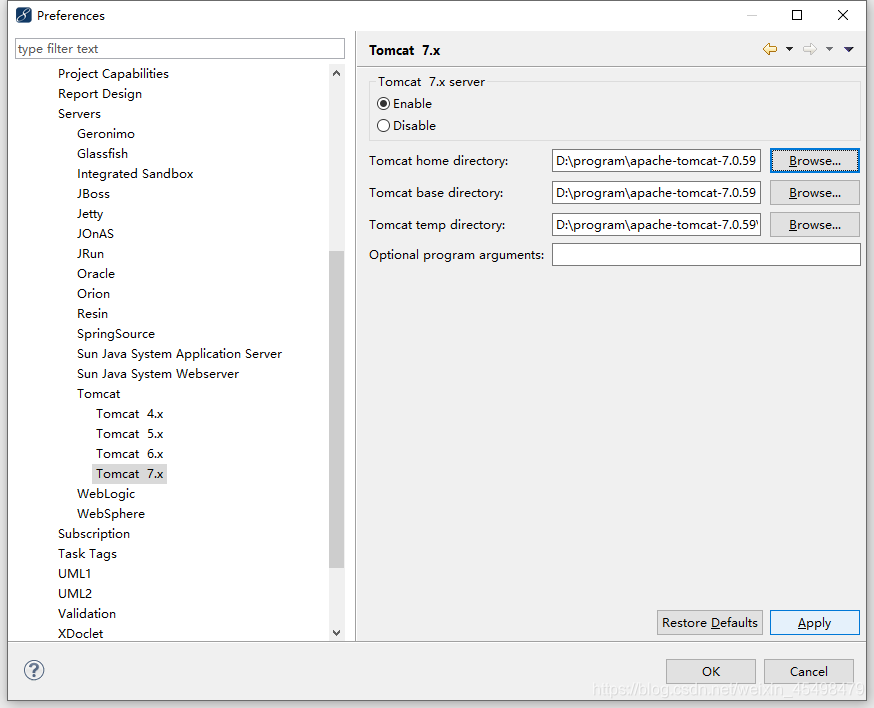874x708 pixels.
Task: Focus the type filter text field
Action: 179,49
